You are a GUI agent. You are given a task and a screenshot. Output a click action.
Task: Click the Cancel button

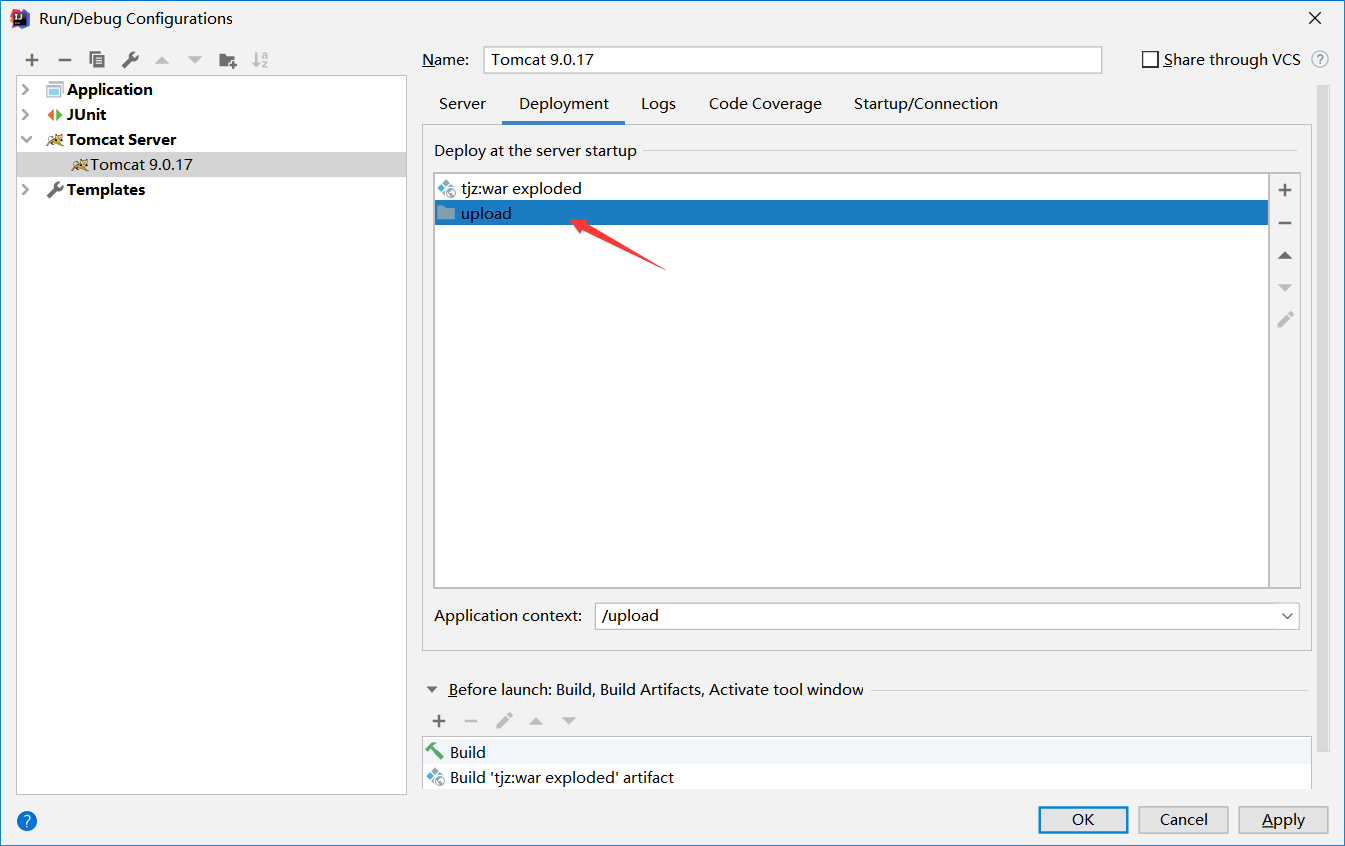coord(1184,820)
